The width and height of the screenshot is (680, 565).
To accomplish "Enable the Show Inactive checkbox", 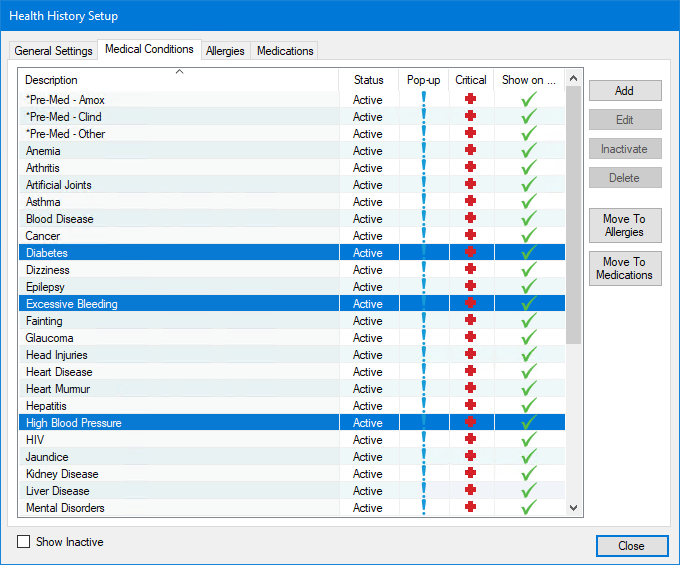I will (x=24, y=542).
